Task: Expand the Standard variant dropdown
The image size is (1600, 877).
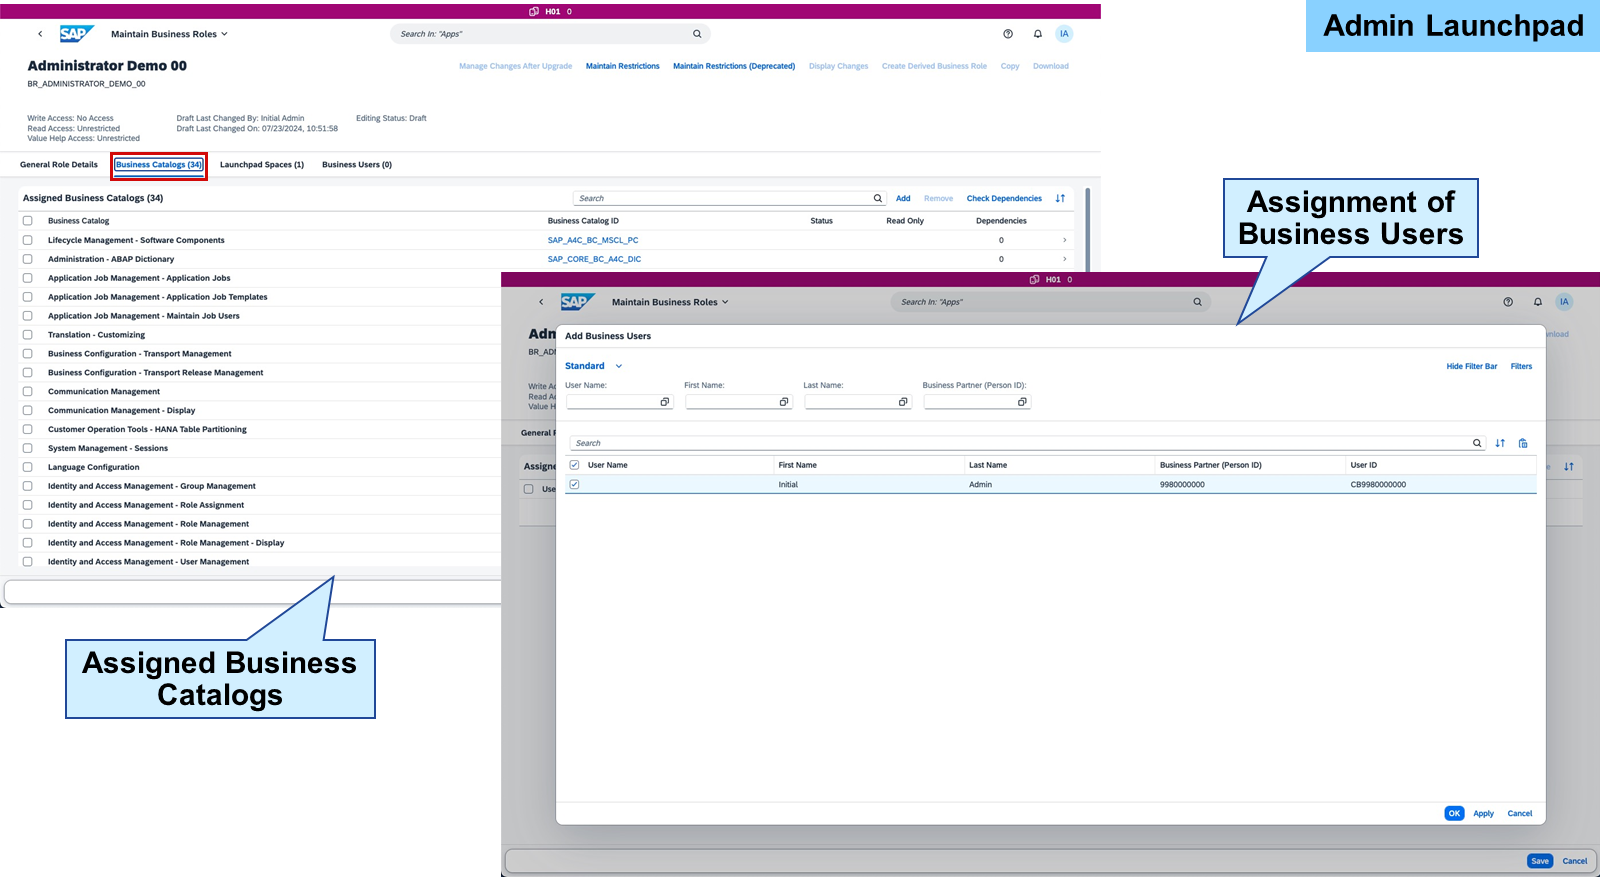Action: (619, 366)
